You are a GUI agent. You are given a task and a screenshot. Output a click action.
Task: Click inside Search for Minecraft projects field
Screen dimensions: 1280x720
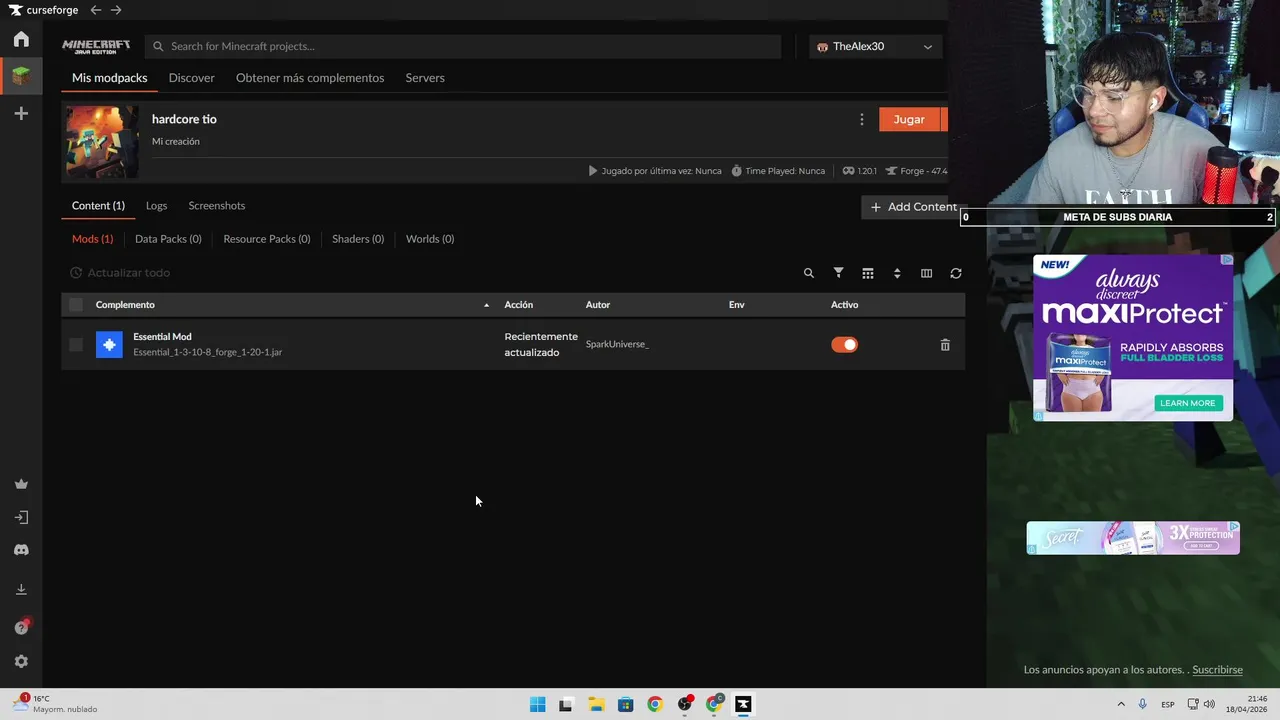pyautogui.click(x=463, y=46)
